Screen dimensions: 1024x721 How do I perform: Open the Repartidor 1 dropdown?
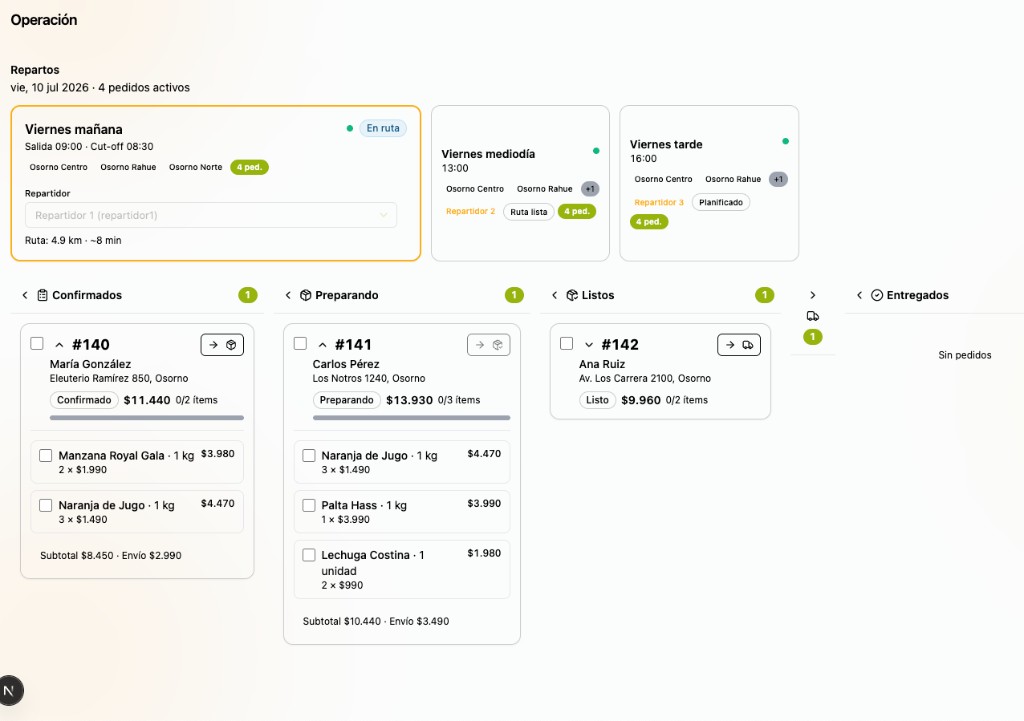(211, 215)
